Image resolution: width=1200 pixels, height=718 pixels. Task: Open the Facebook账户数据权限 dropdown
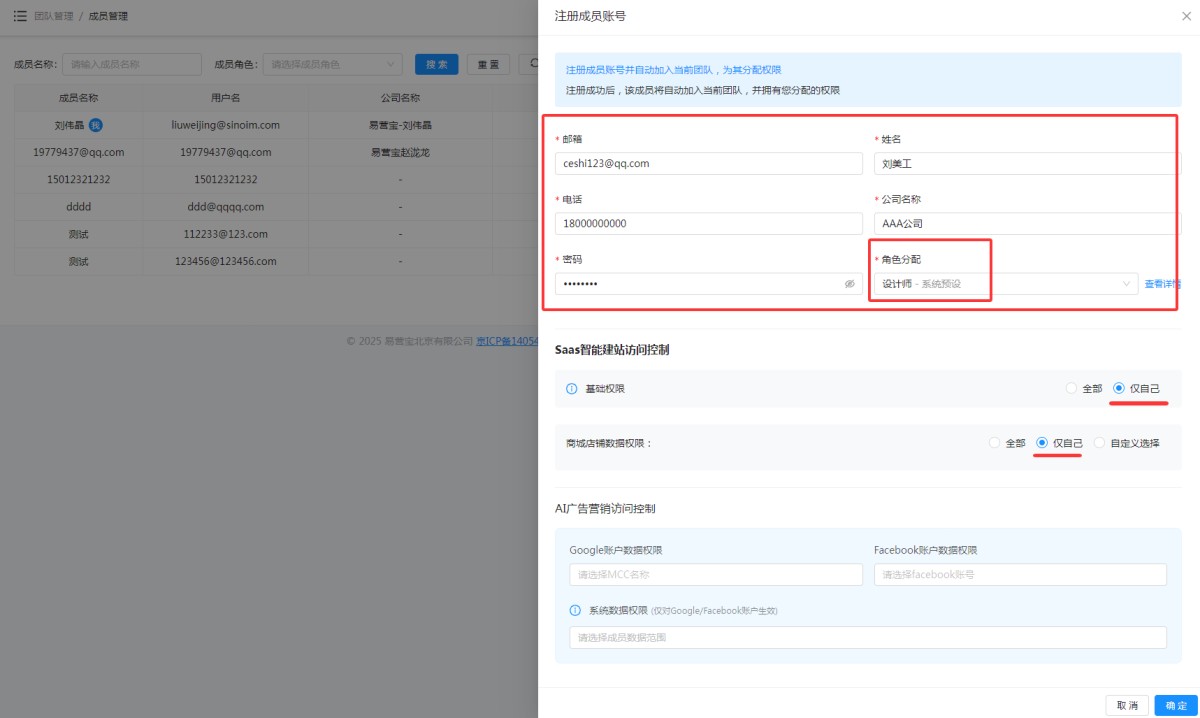(1020, 575)
